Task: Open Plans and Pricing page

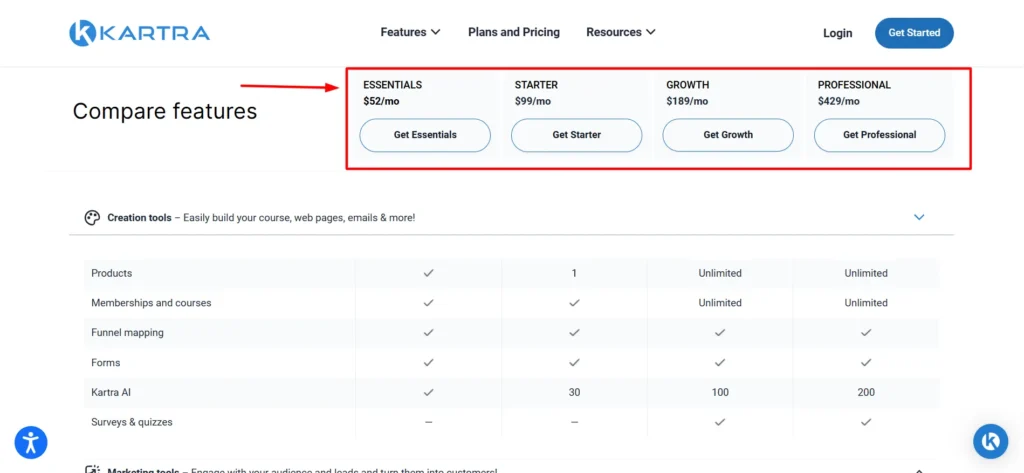Action: 514,32
